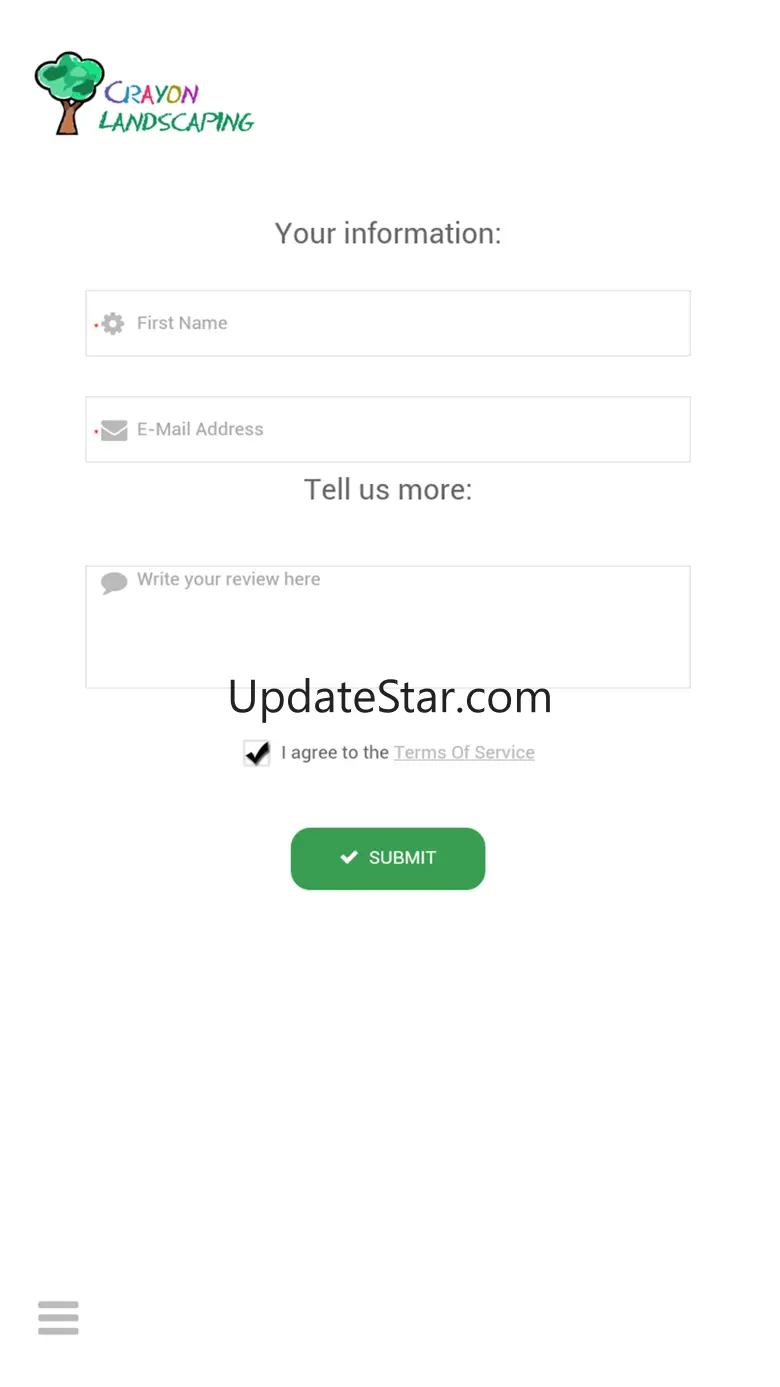Submit the form with the green SUBMIT button
Viewport: 780px width, 1387px height.
click(388, 858)
